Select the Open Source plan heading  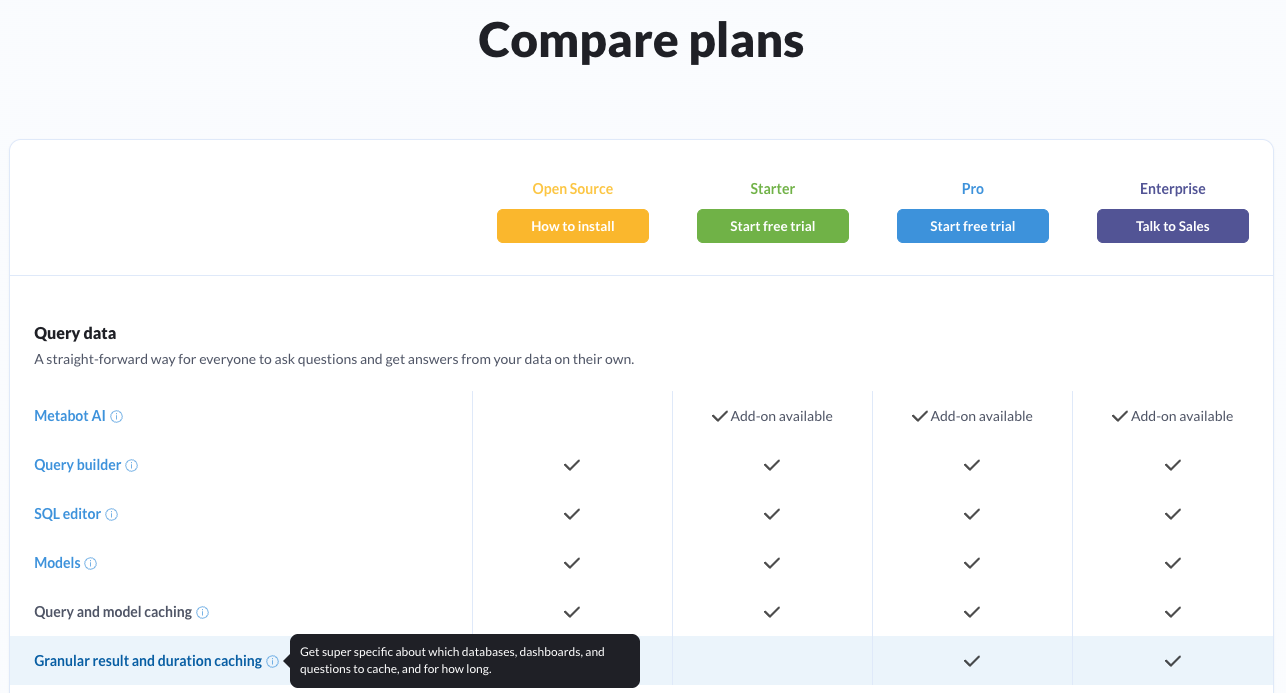pos(573,189)
